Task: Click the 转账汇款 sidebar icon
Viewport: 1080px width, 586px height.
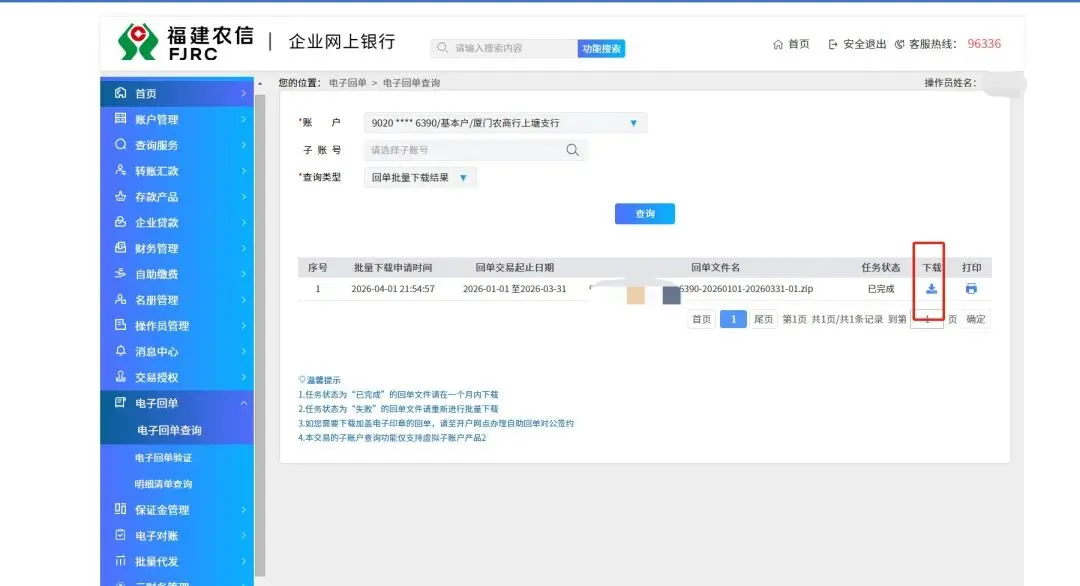Action: [x=121, y=170]
